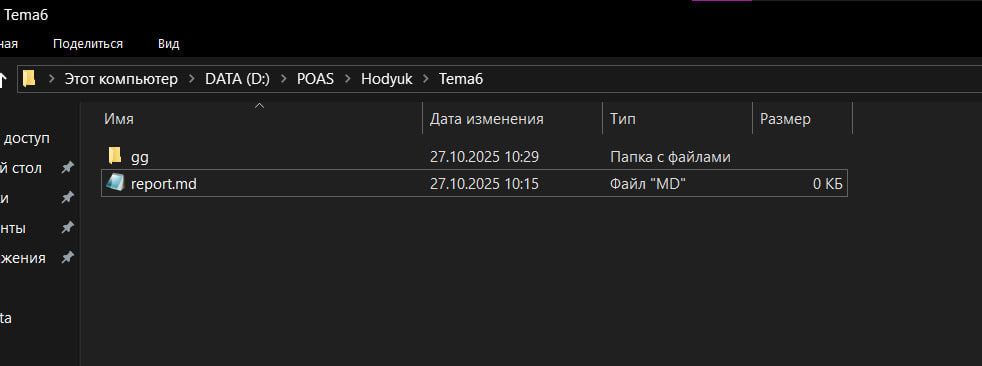The height and width of the screenshot is (366, 982).
Task: Click the Папка с файлами type cell
Action: (x=670, y=157)
